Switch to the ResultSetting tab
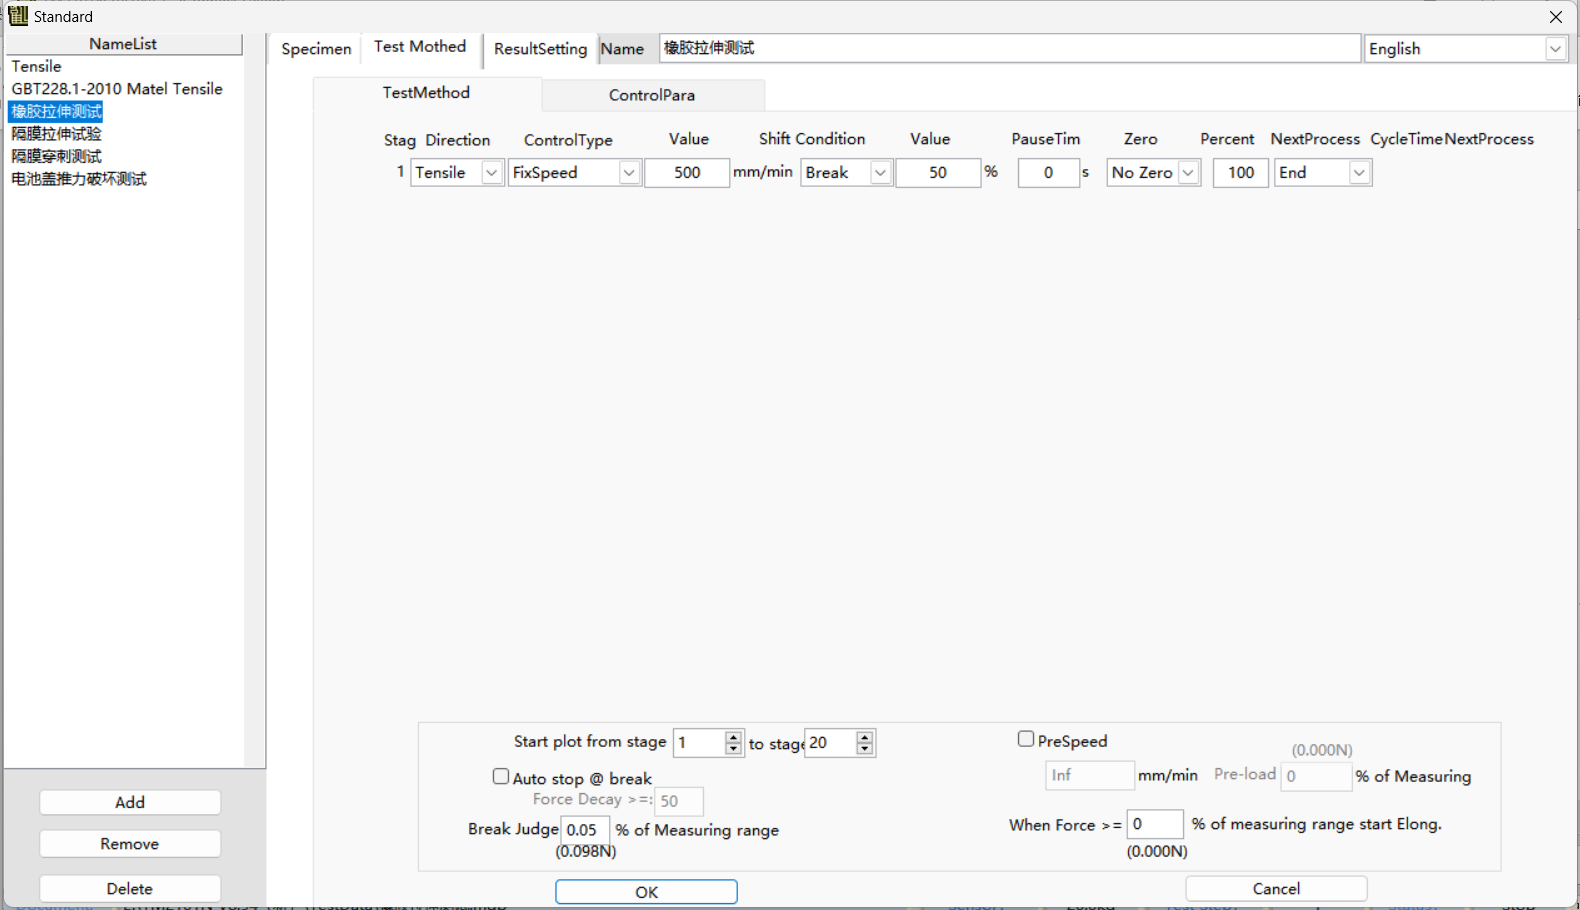The height and width of the screenshot is (910, 1580). coord(540,49)
